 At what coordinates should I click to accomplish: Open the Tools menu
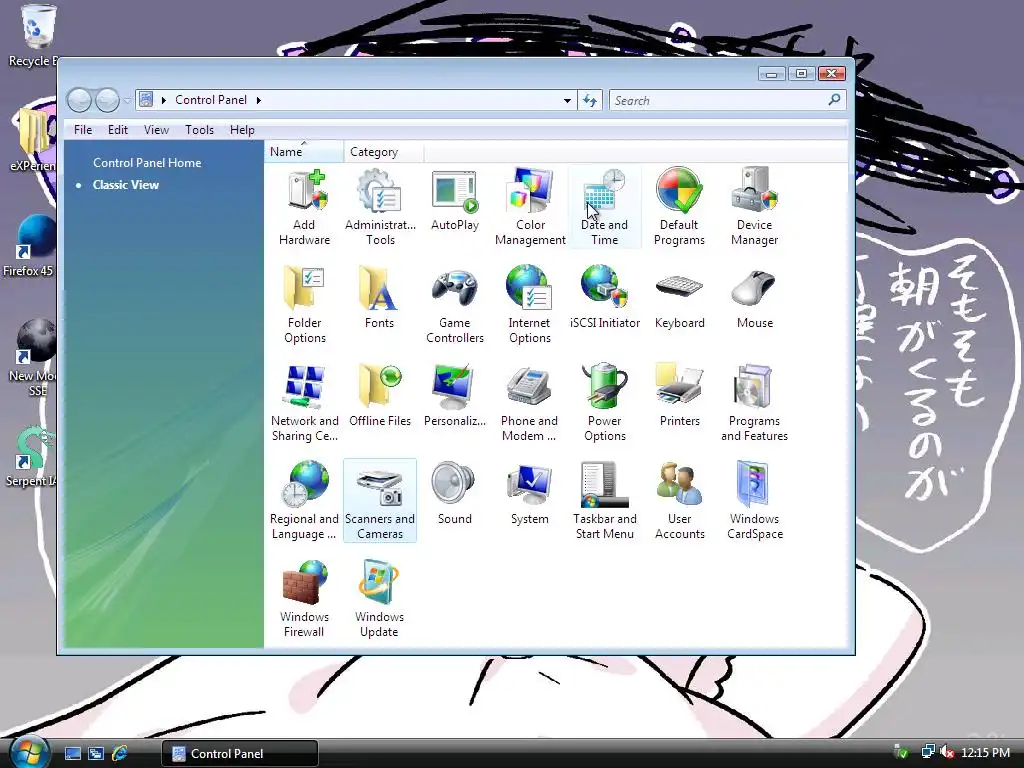click(199, 129)
